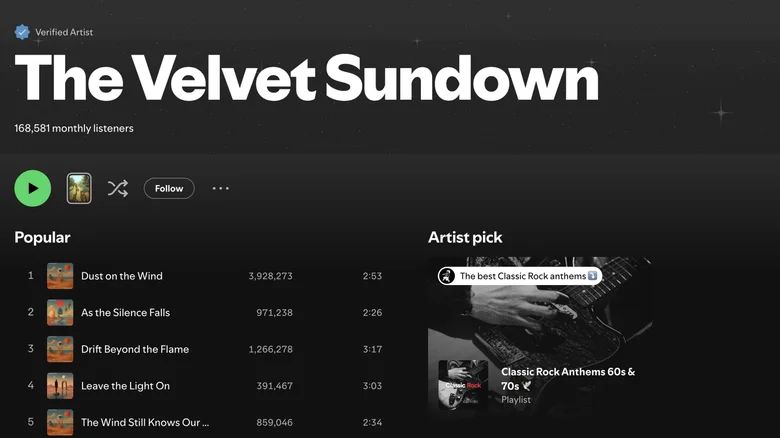
Task: Click the Verified Artist badge icon
Action: [x=22, y=32]
